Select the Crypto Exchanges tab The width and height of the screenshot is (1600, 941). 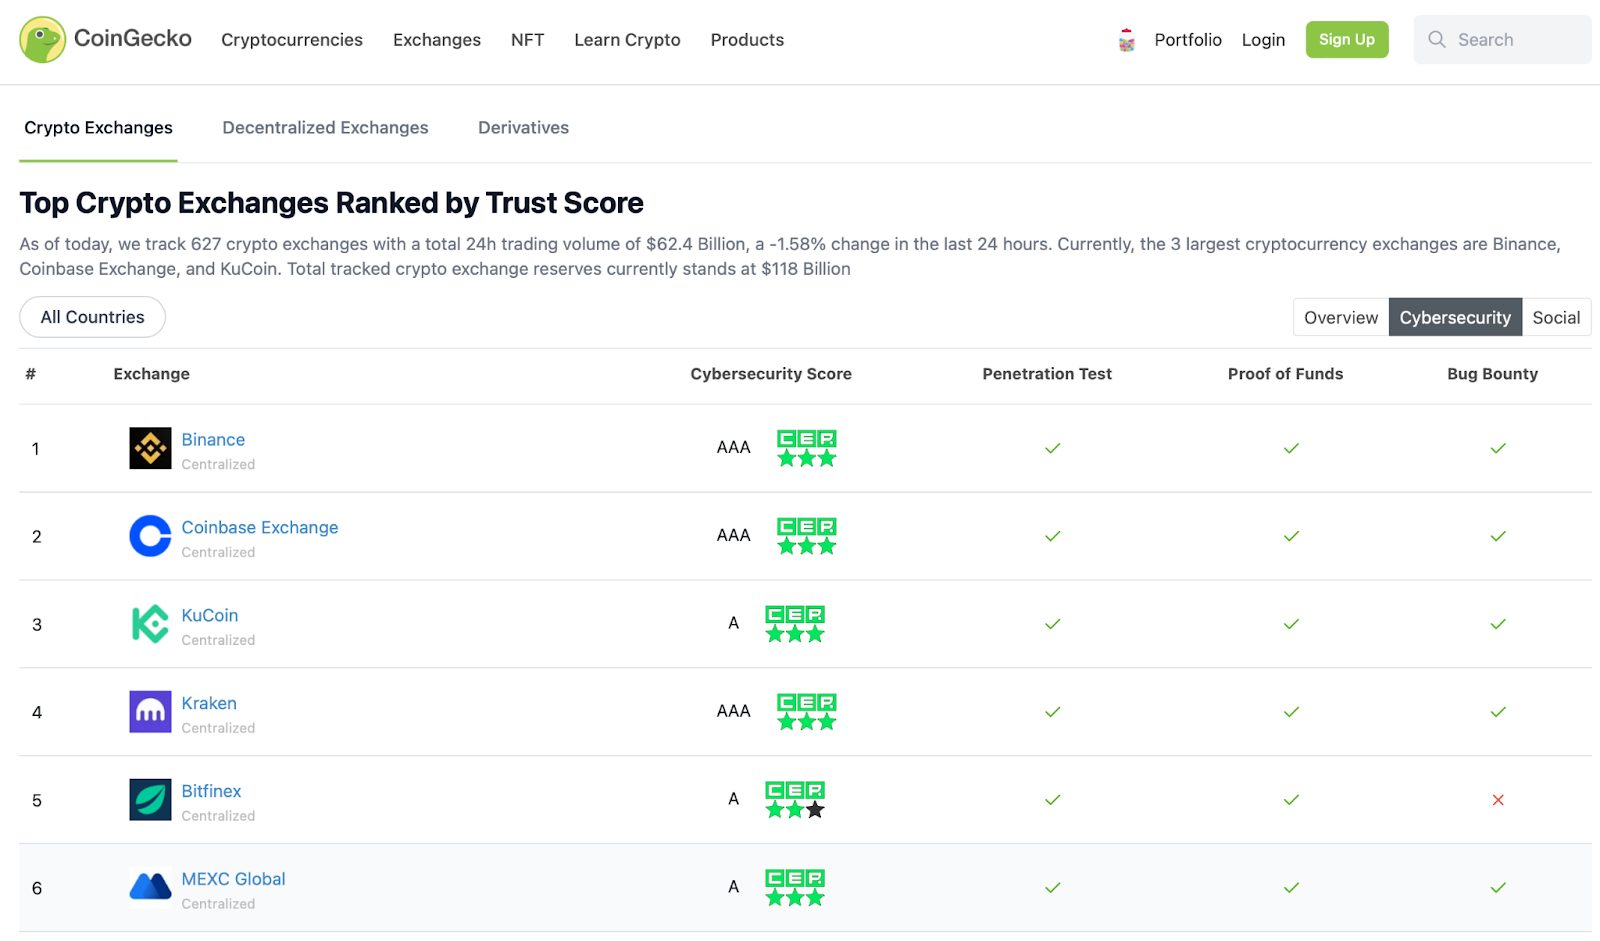click(98, 128)
